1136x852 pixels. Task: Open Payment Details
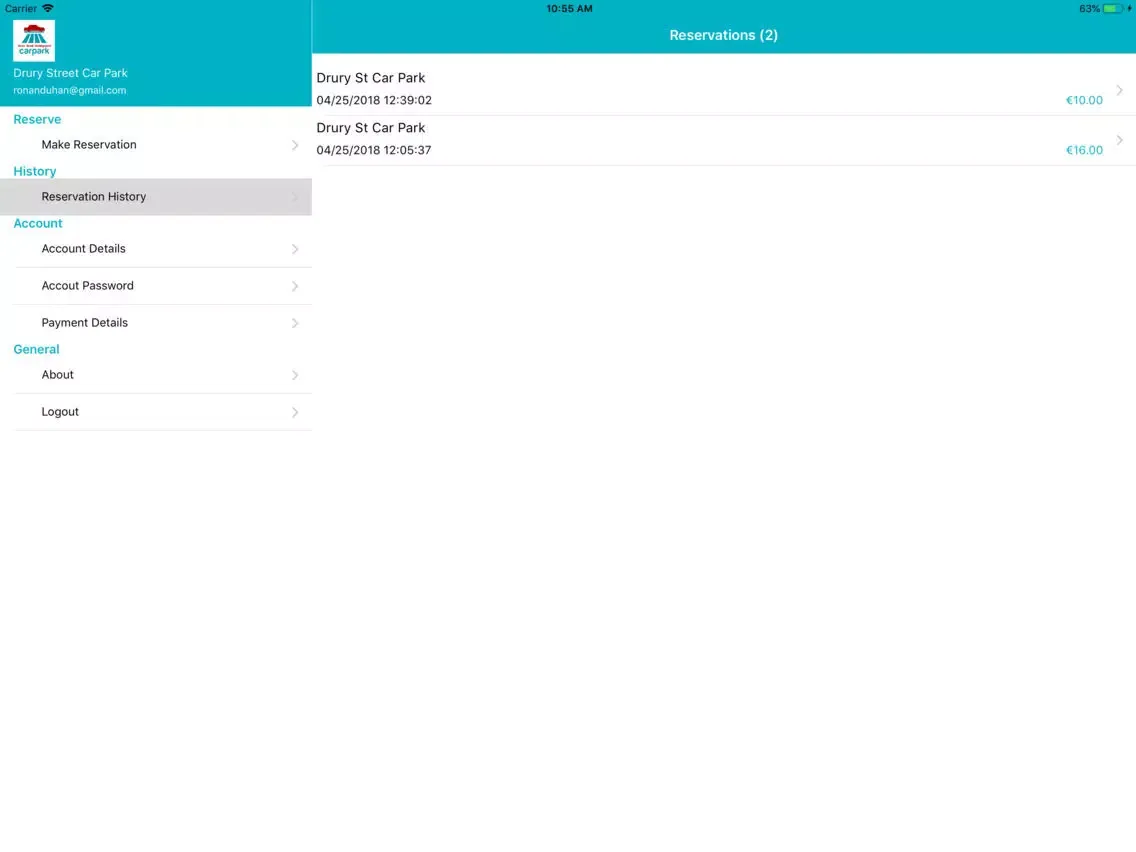coord(156,322)
